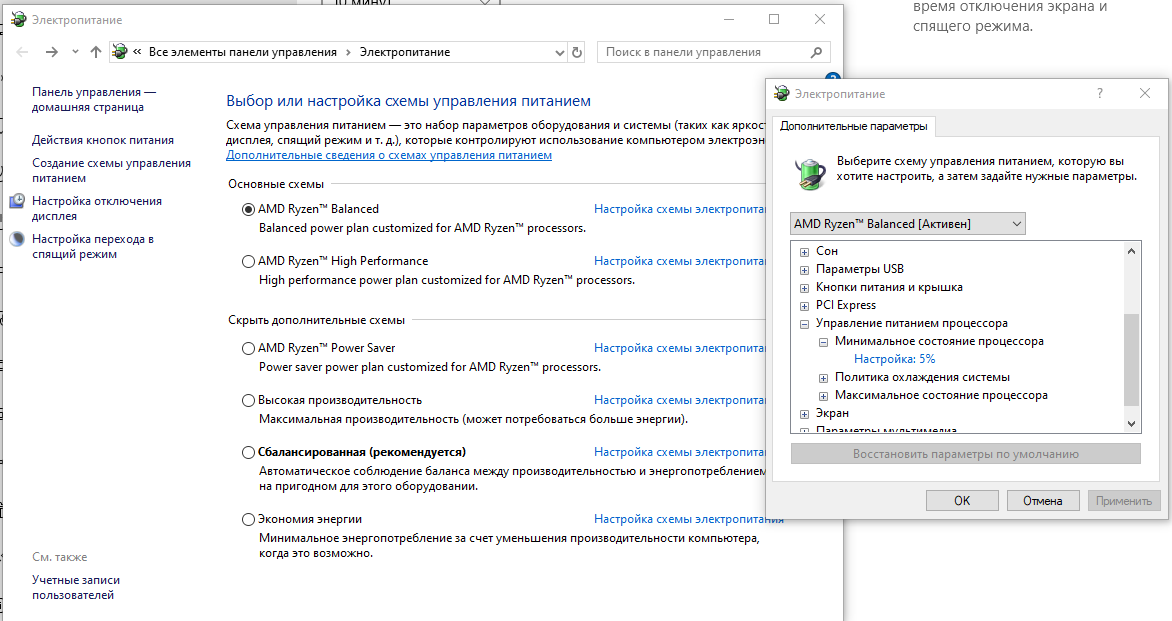This screenshot has height=621, width=1172.
Task: Collapse 'Скрыть дополнительные схемы' section
Action: tap(316, 320)
